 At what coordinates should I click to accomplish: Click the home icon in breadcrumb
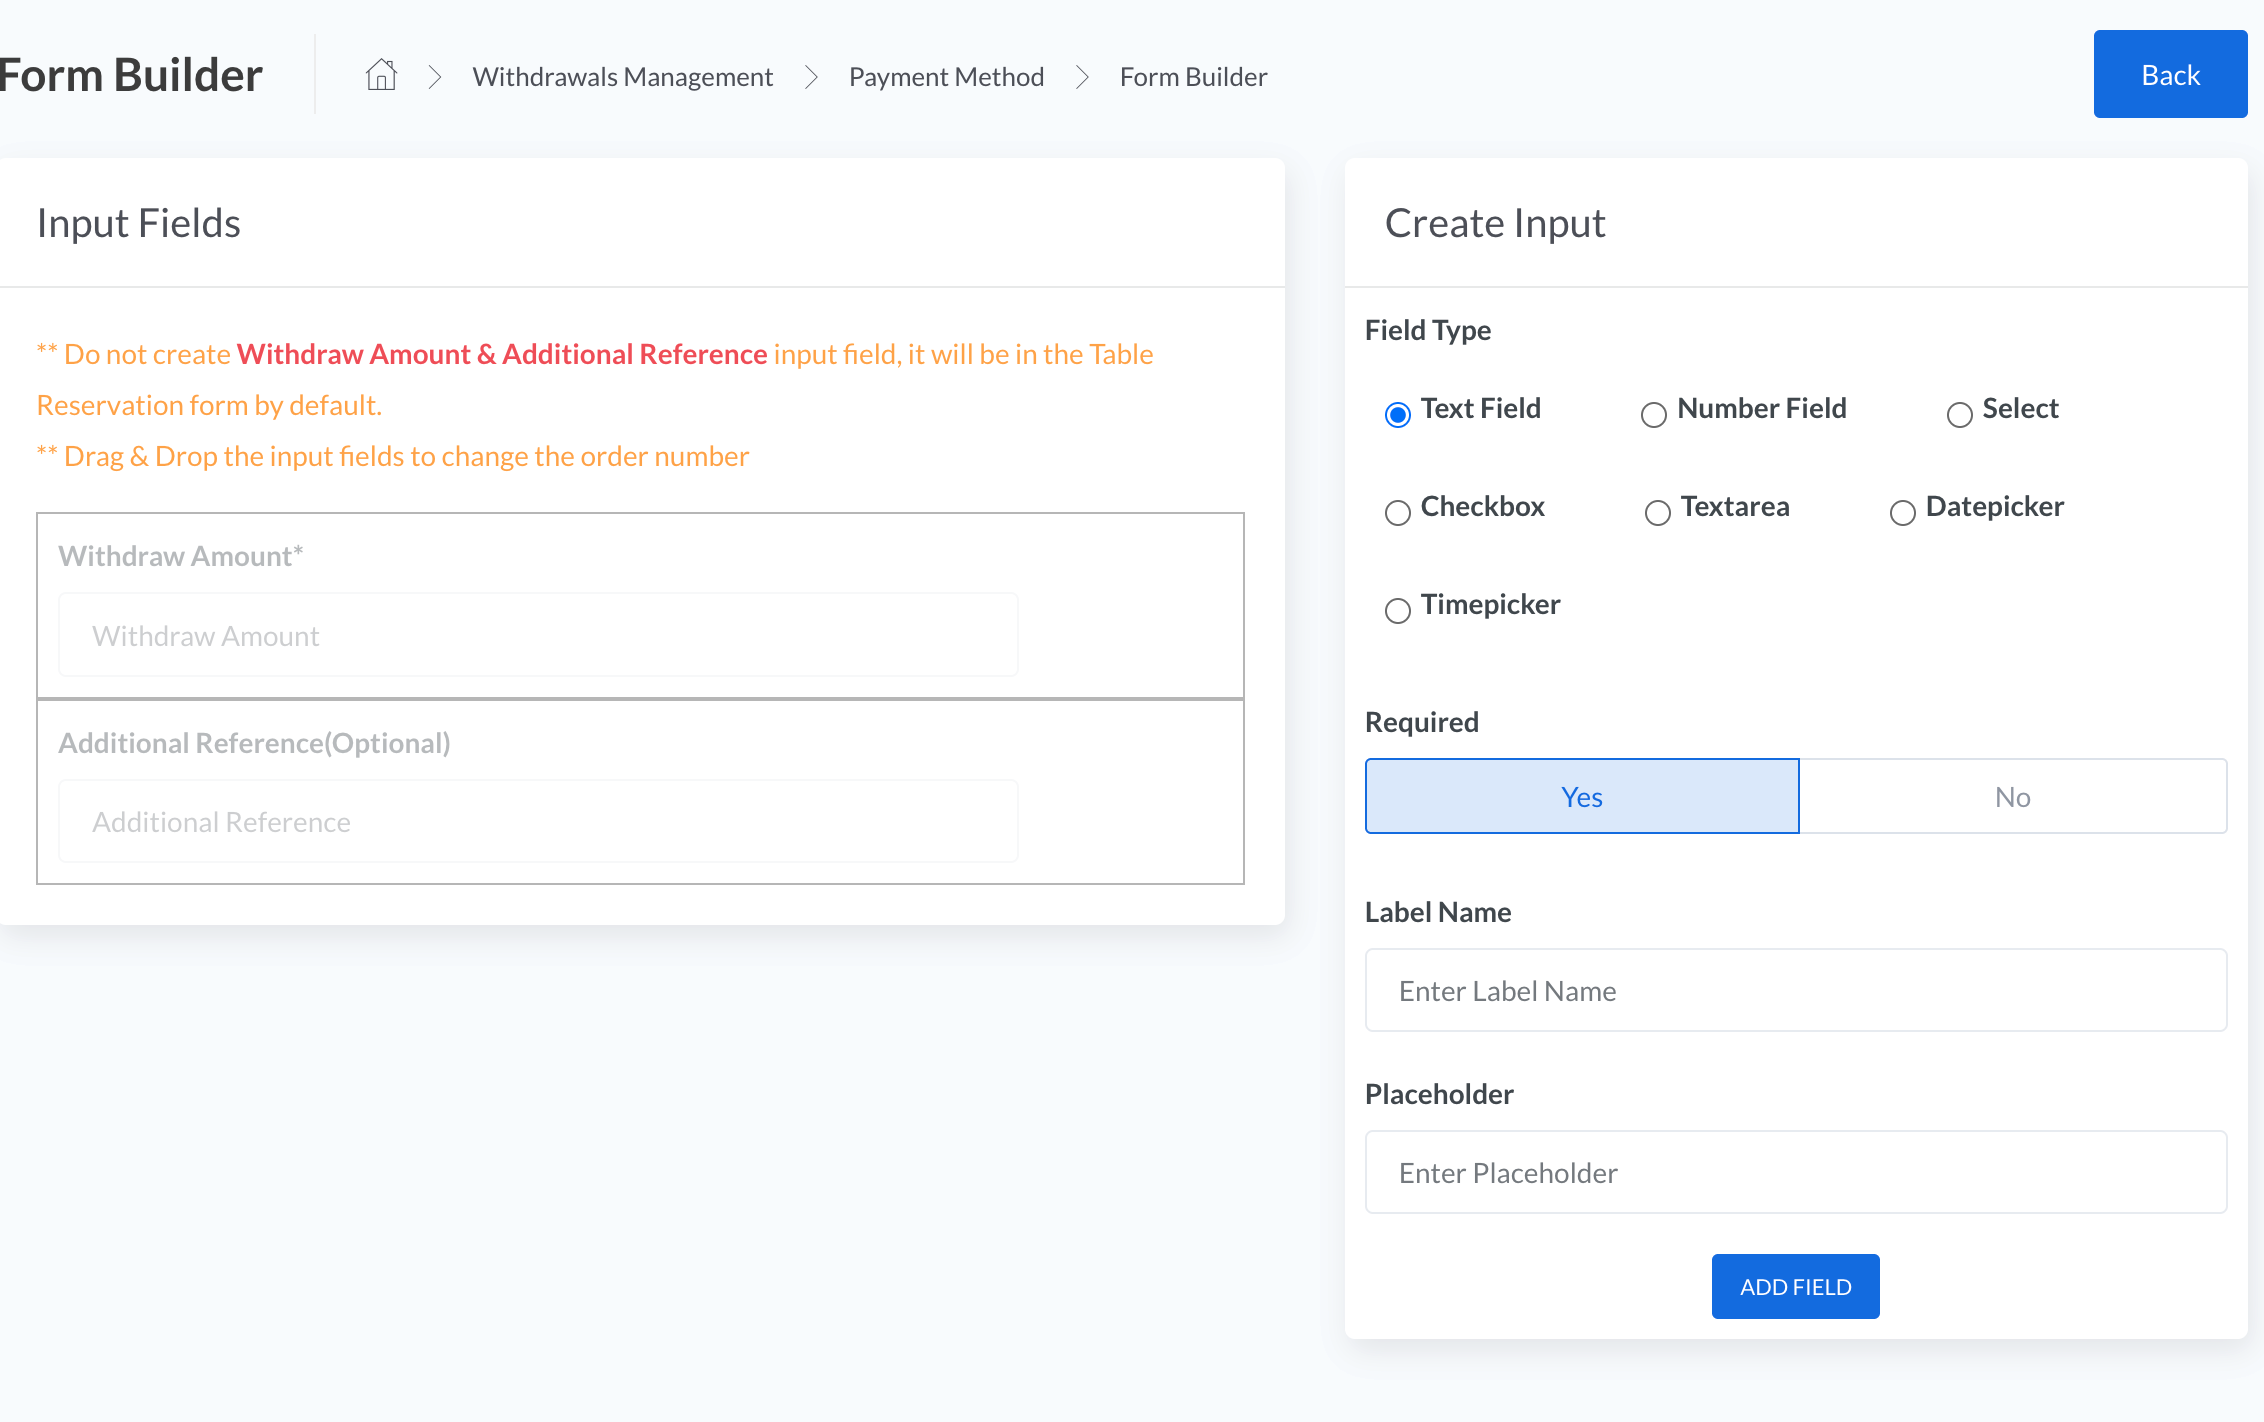point(381,76)
